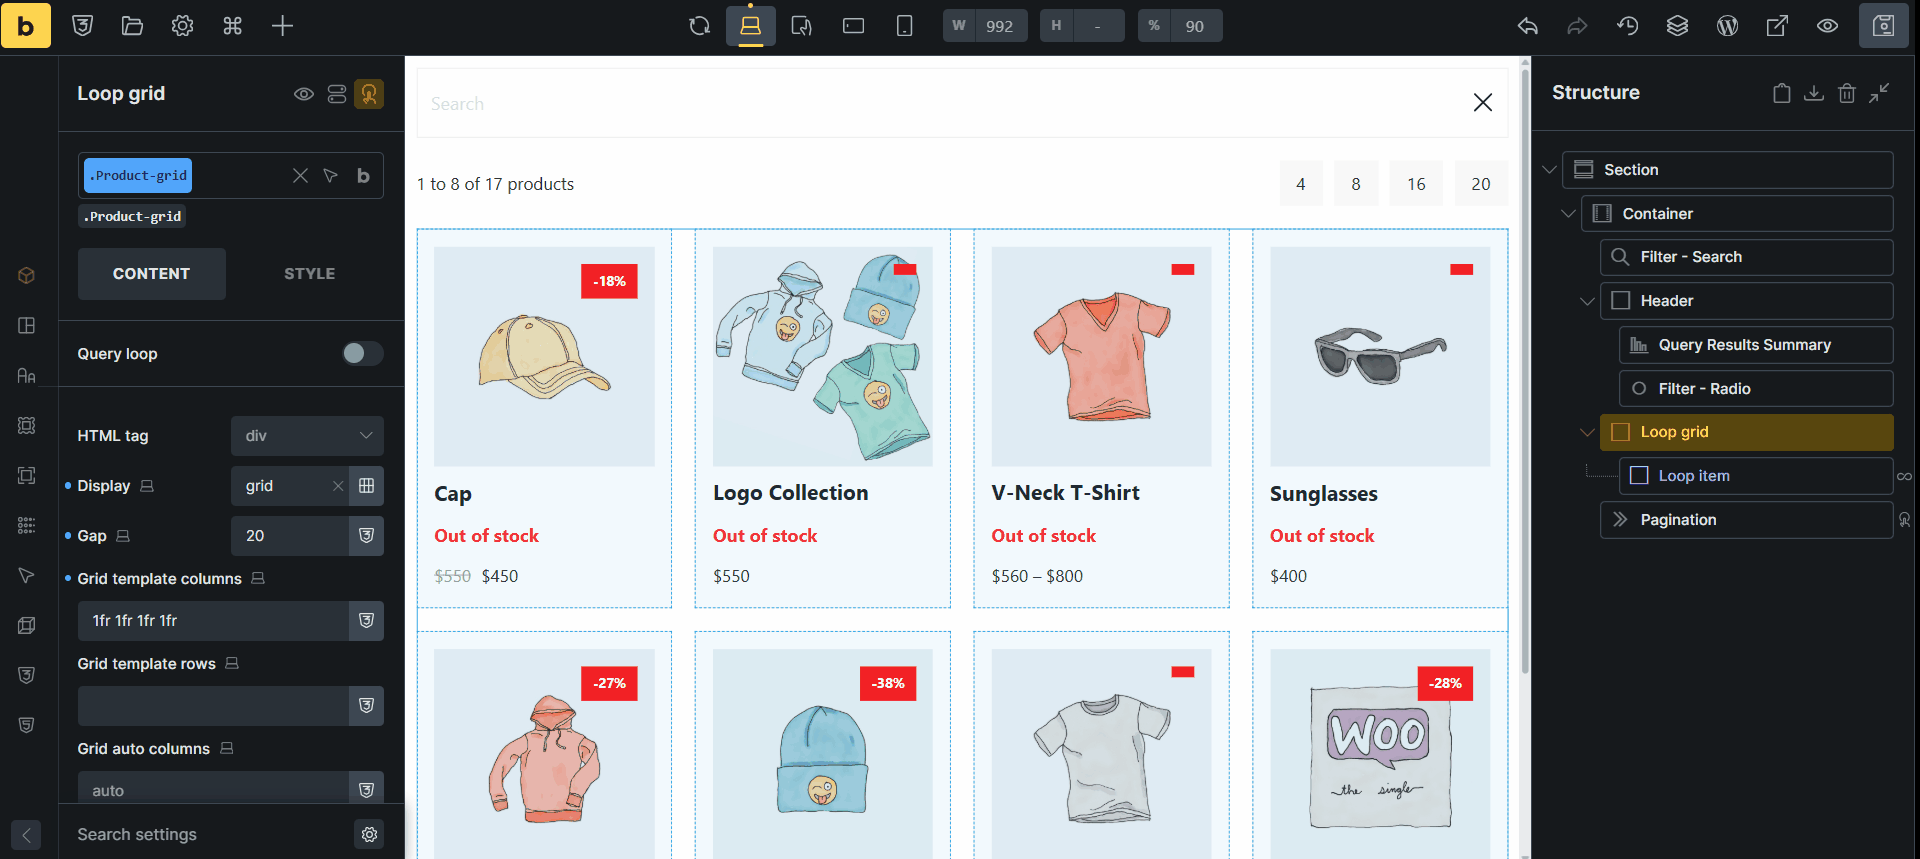
Task: Collapse all with arrows icon in Structure
Action: [x=1879, y=93]
